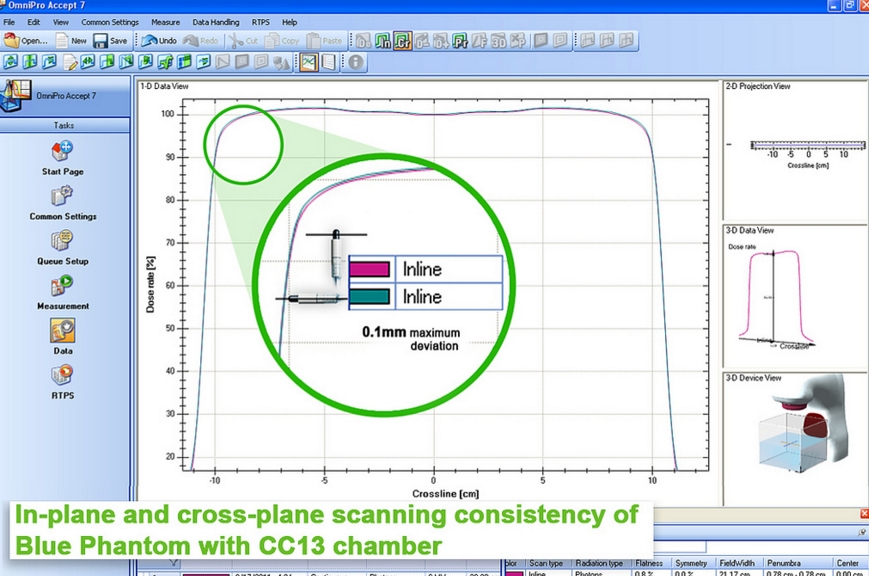Click the pin icon on the lower panel

tap(862, 532)
